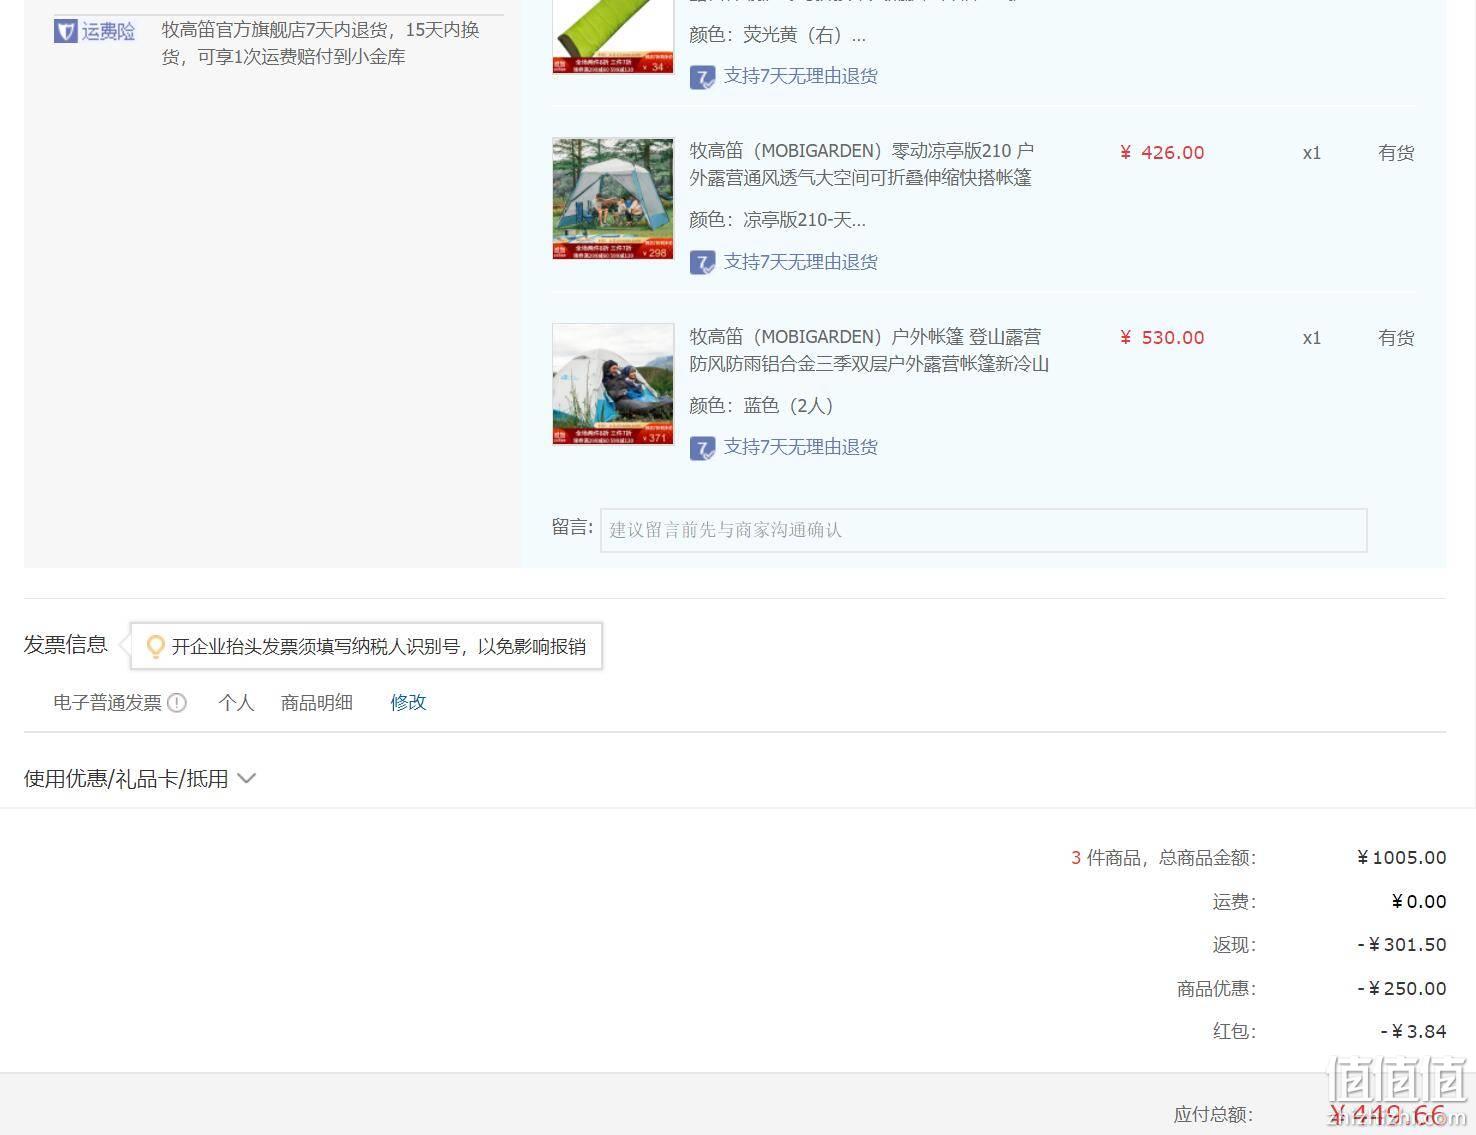Click 颜色：凉亭版210-天... text

pos(778,220)
